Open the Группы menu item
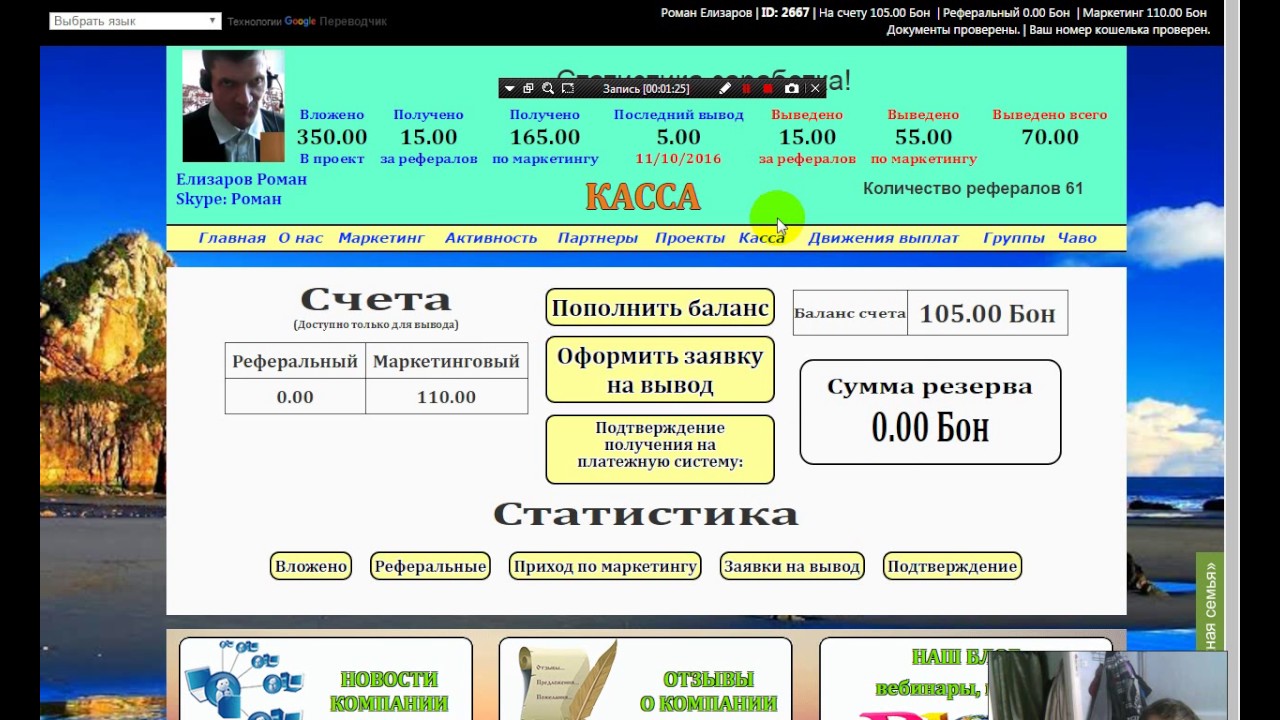The width and height of the screenshot is (1280, 720). [1014, 238]
